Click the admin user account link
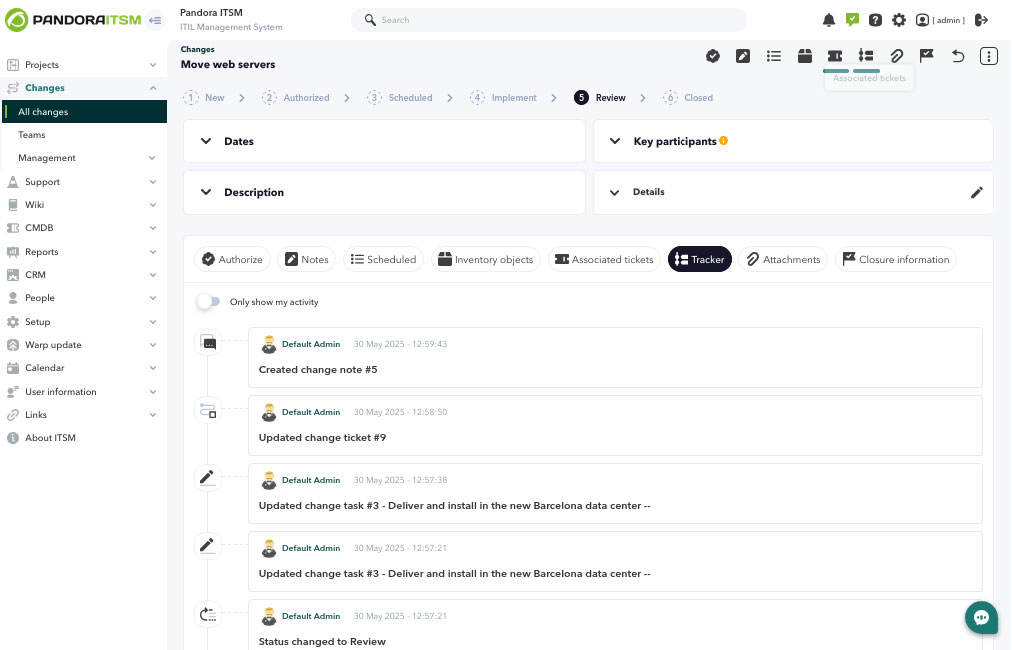Image resolution: width=1012 pixels, height=650 pixels. pos(940,20)
